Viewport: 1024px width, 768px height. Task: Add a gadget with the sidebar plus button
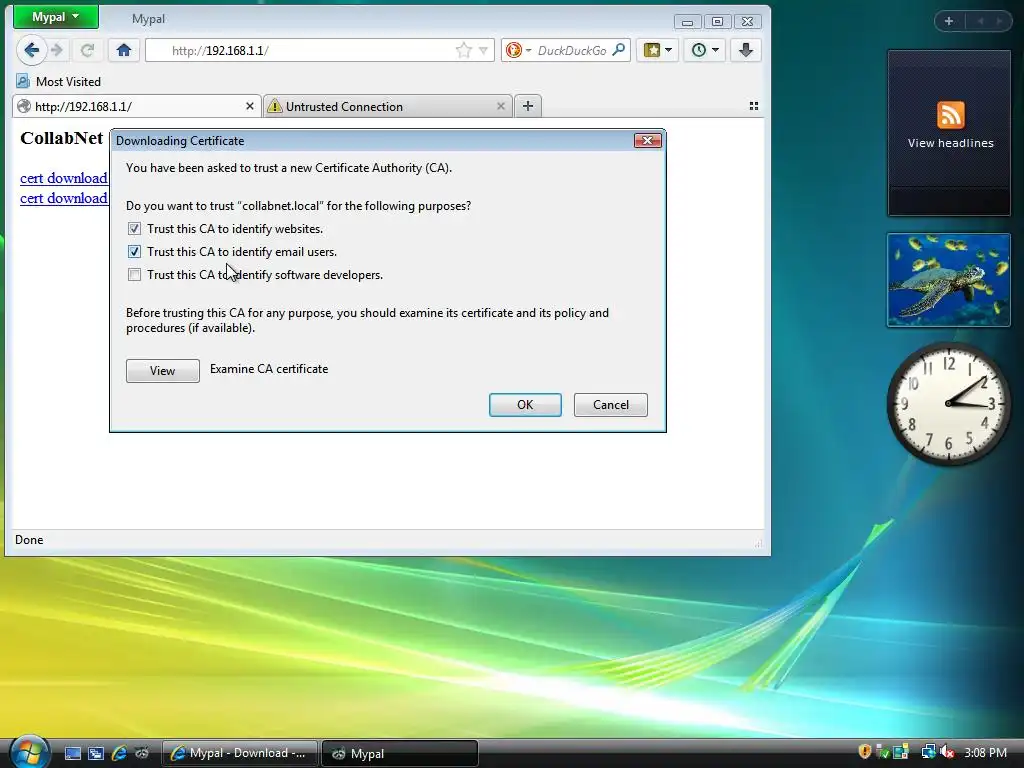949,21
